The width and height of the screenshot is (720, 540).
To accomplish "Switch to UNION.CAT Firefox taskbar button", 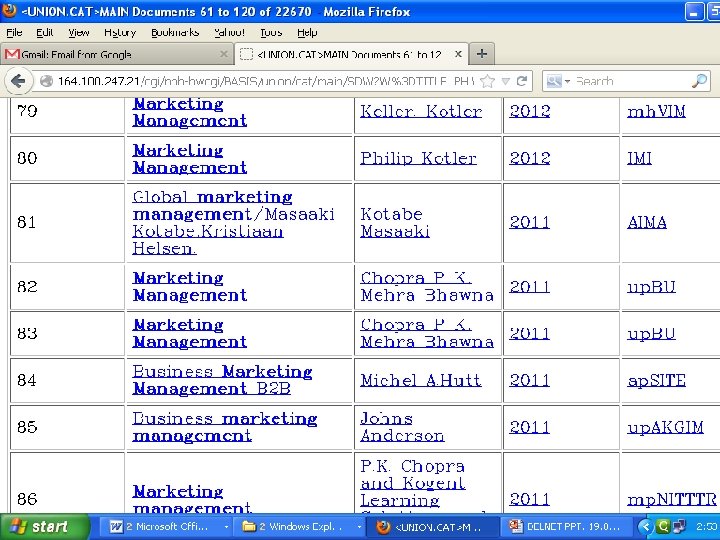I will (432, 527).
